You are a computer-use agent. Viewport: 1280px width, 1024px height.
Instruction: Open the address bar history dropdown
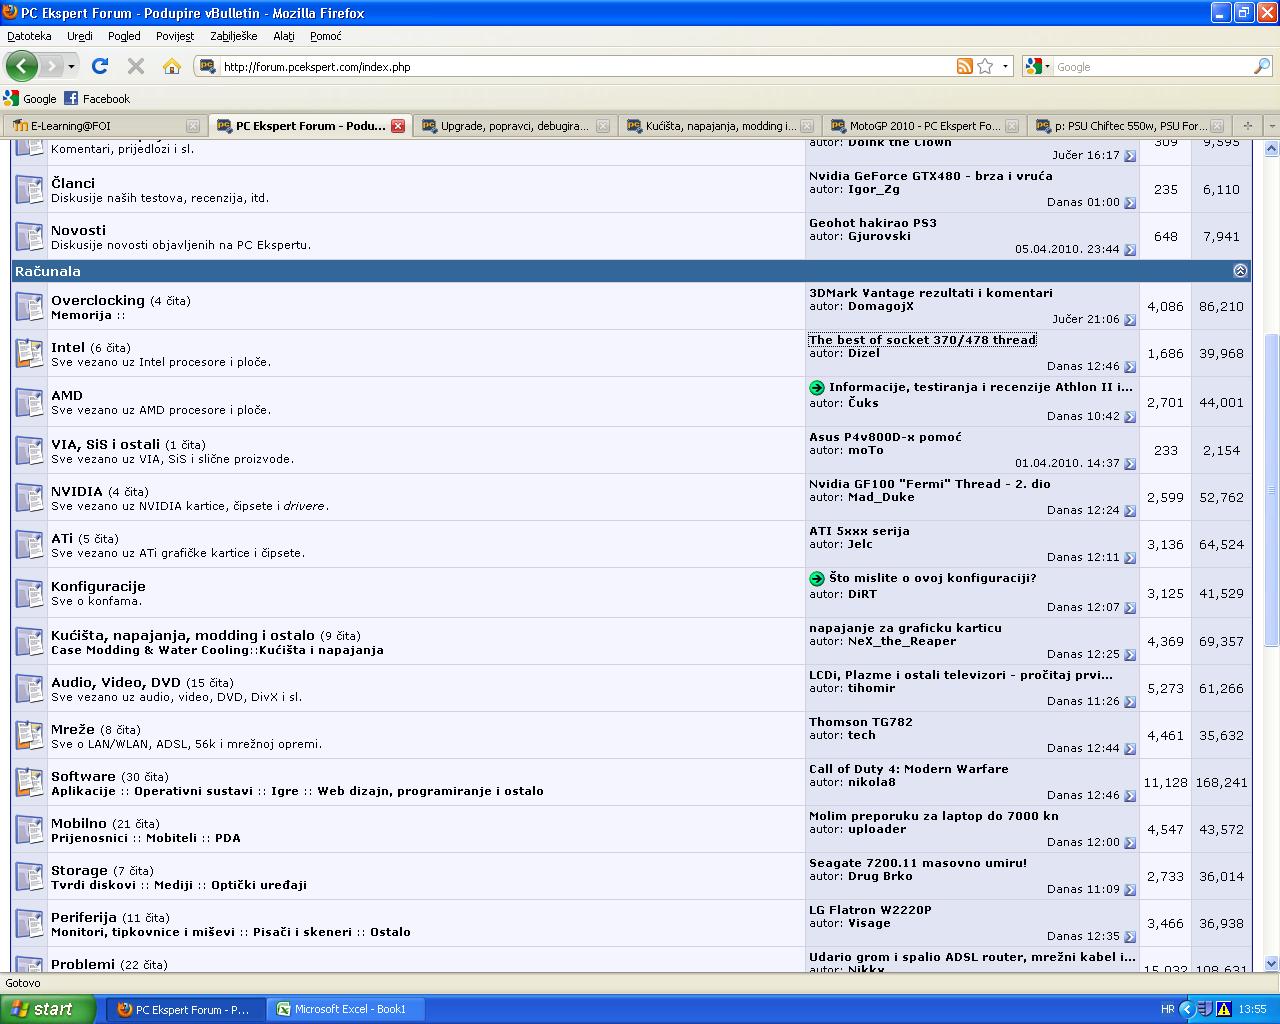1005,67
